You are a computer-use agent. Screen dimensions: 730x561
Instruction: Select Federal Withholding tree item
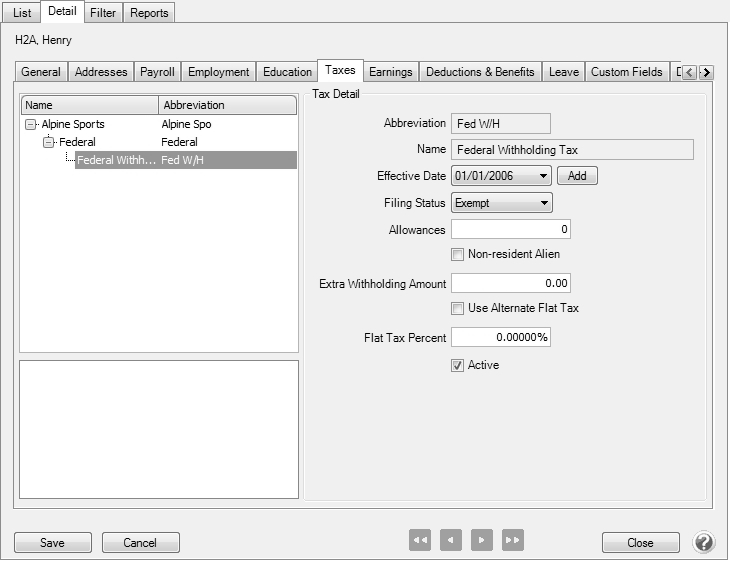click(x=116, y=160)
